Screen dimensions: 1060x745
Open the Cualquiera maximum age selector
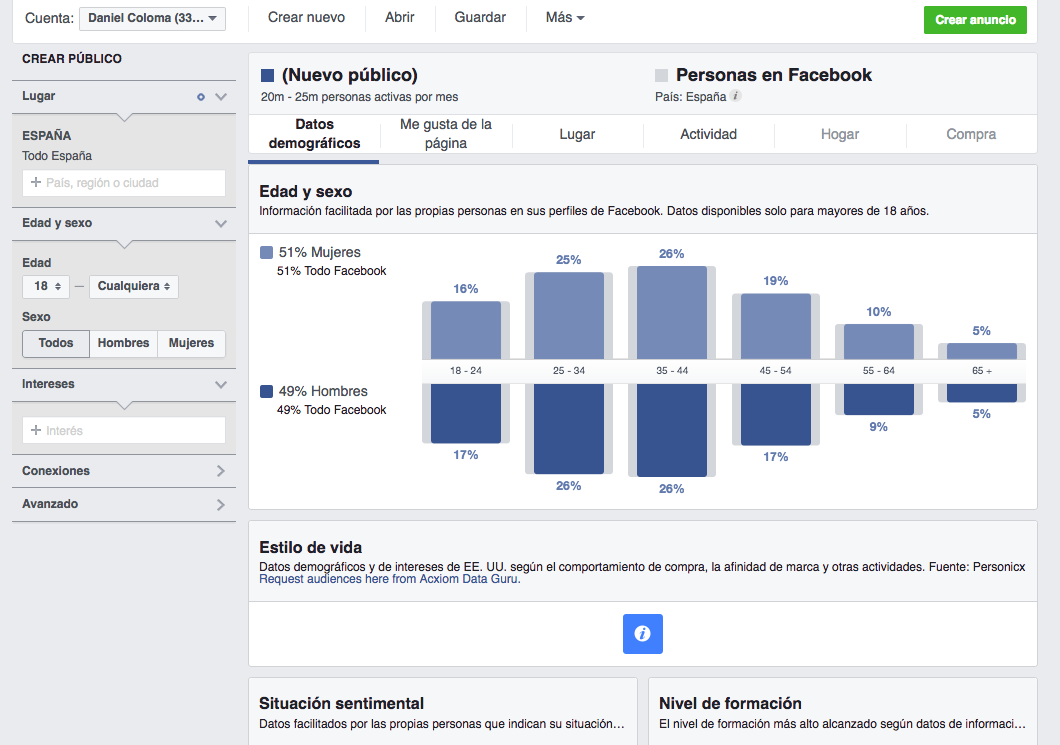[x=134, y=286]
